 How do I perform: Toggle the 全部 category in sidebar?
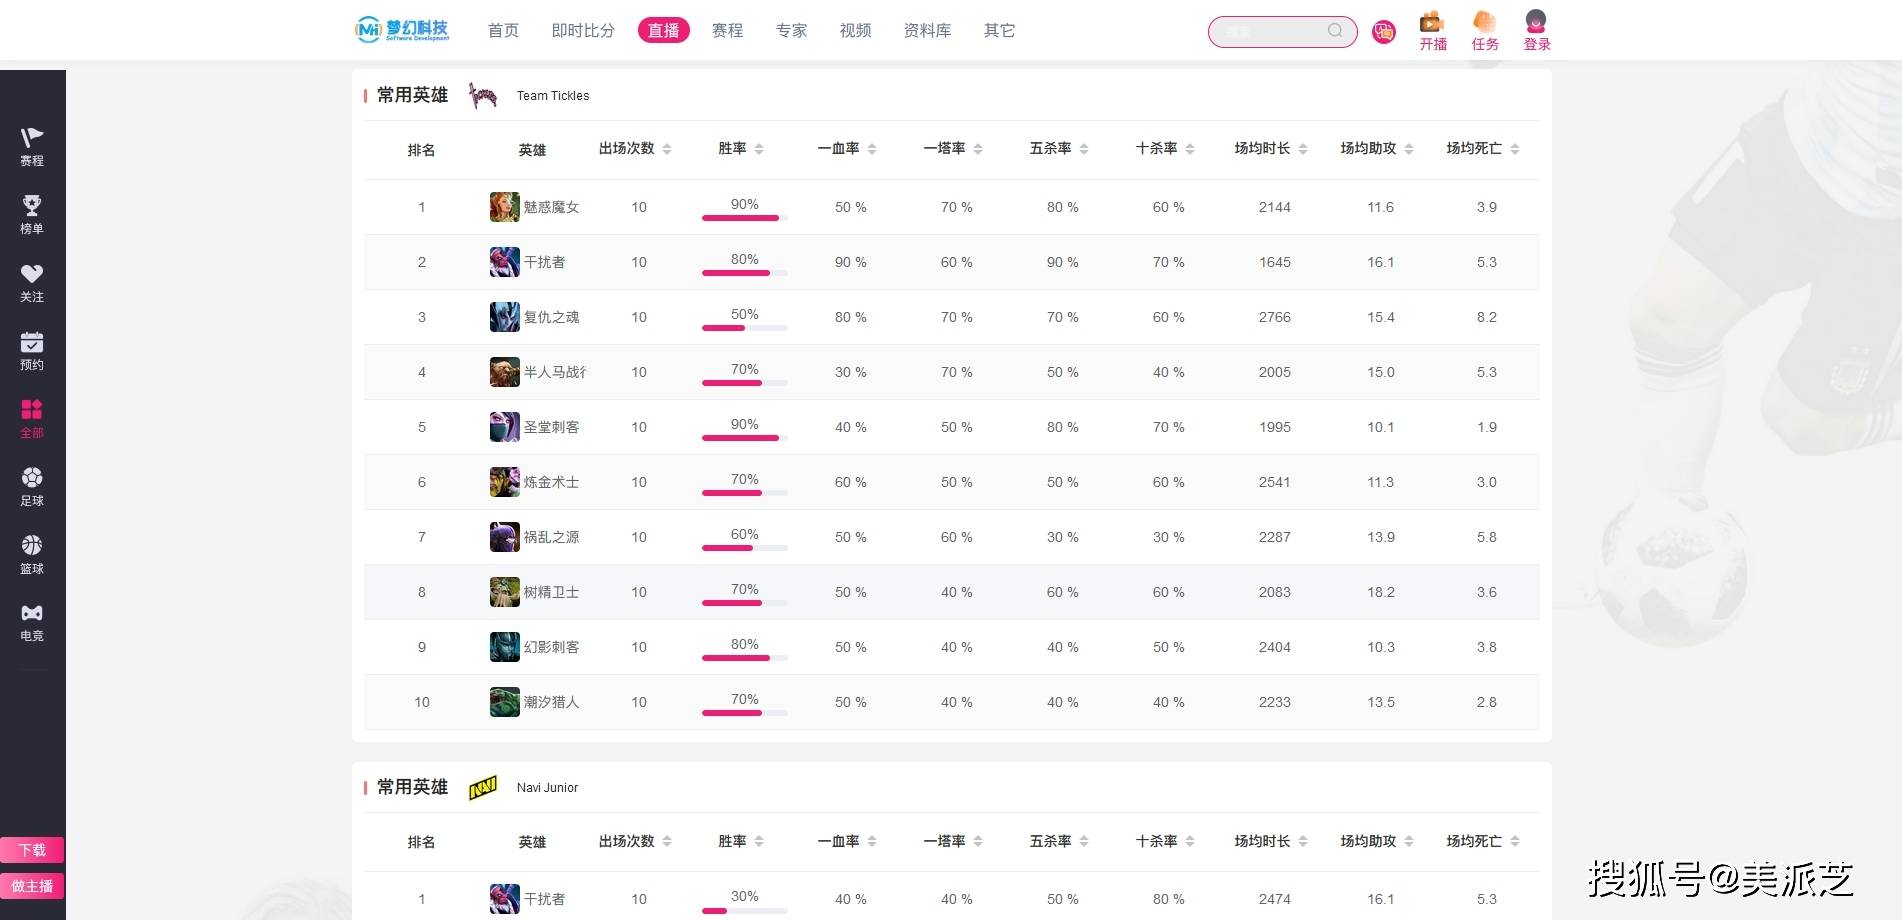pyautogui.click(x=31, y=417)
